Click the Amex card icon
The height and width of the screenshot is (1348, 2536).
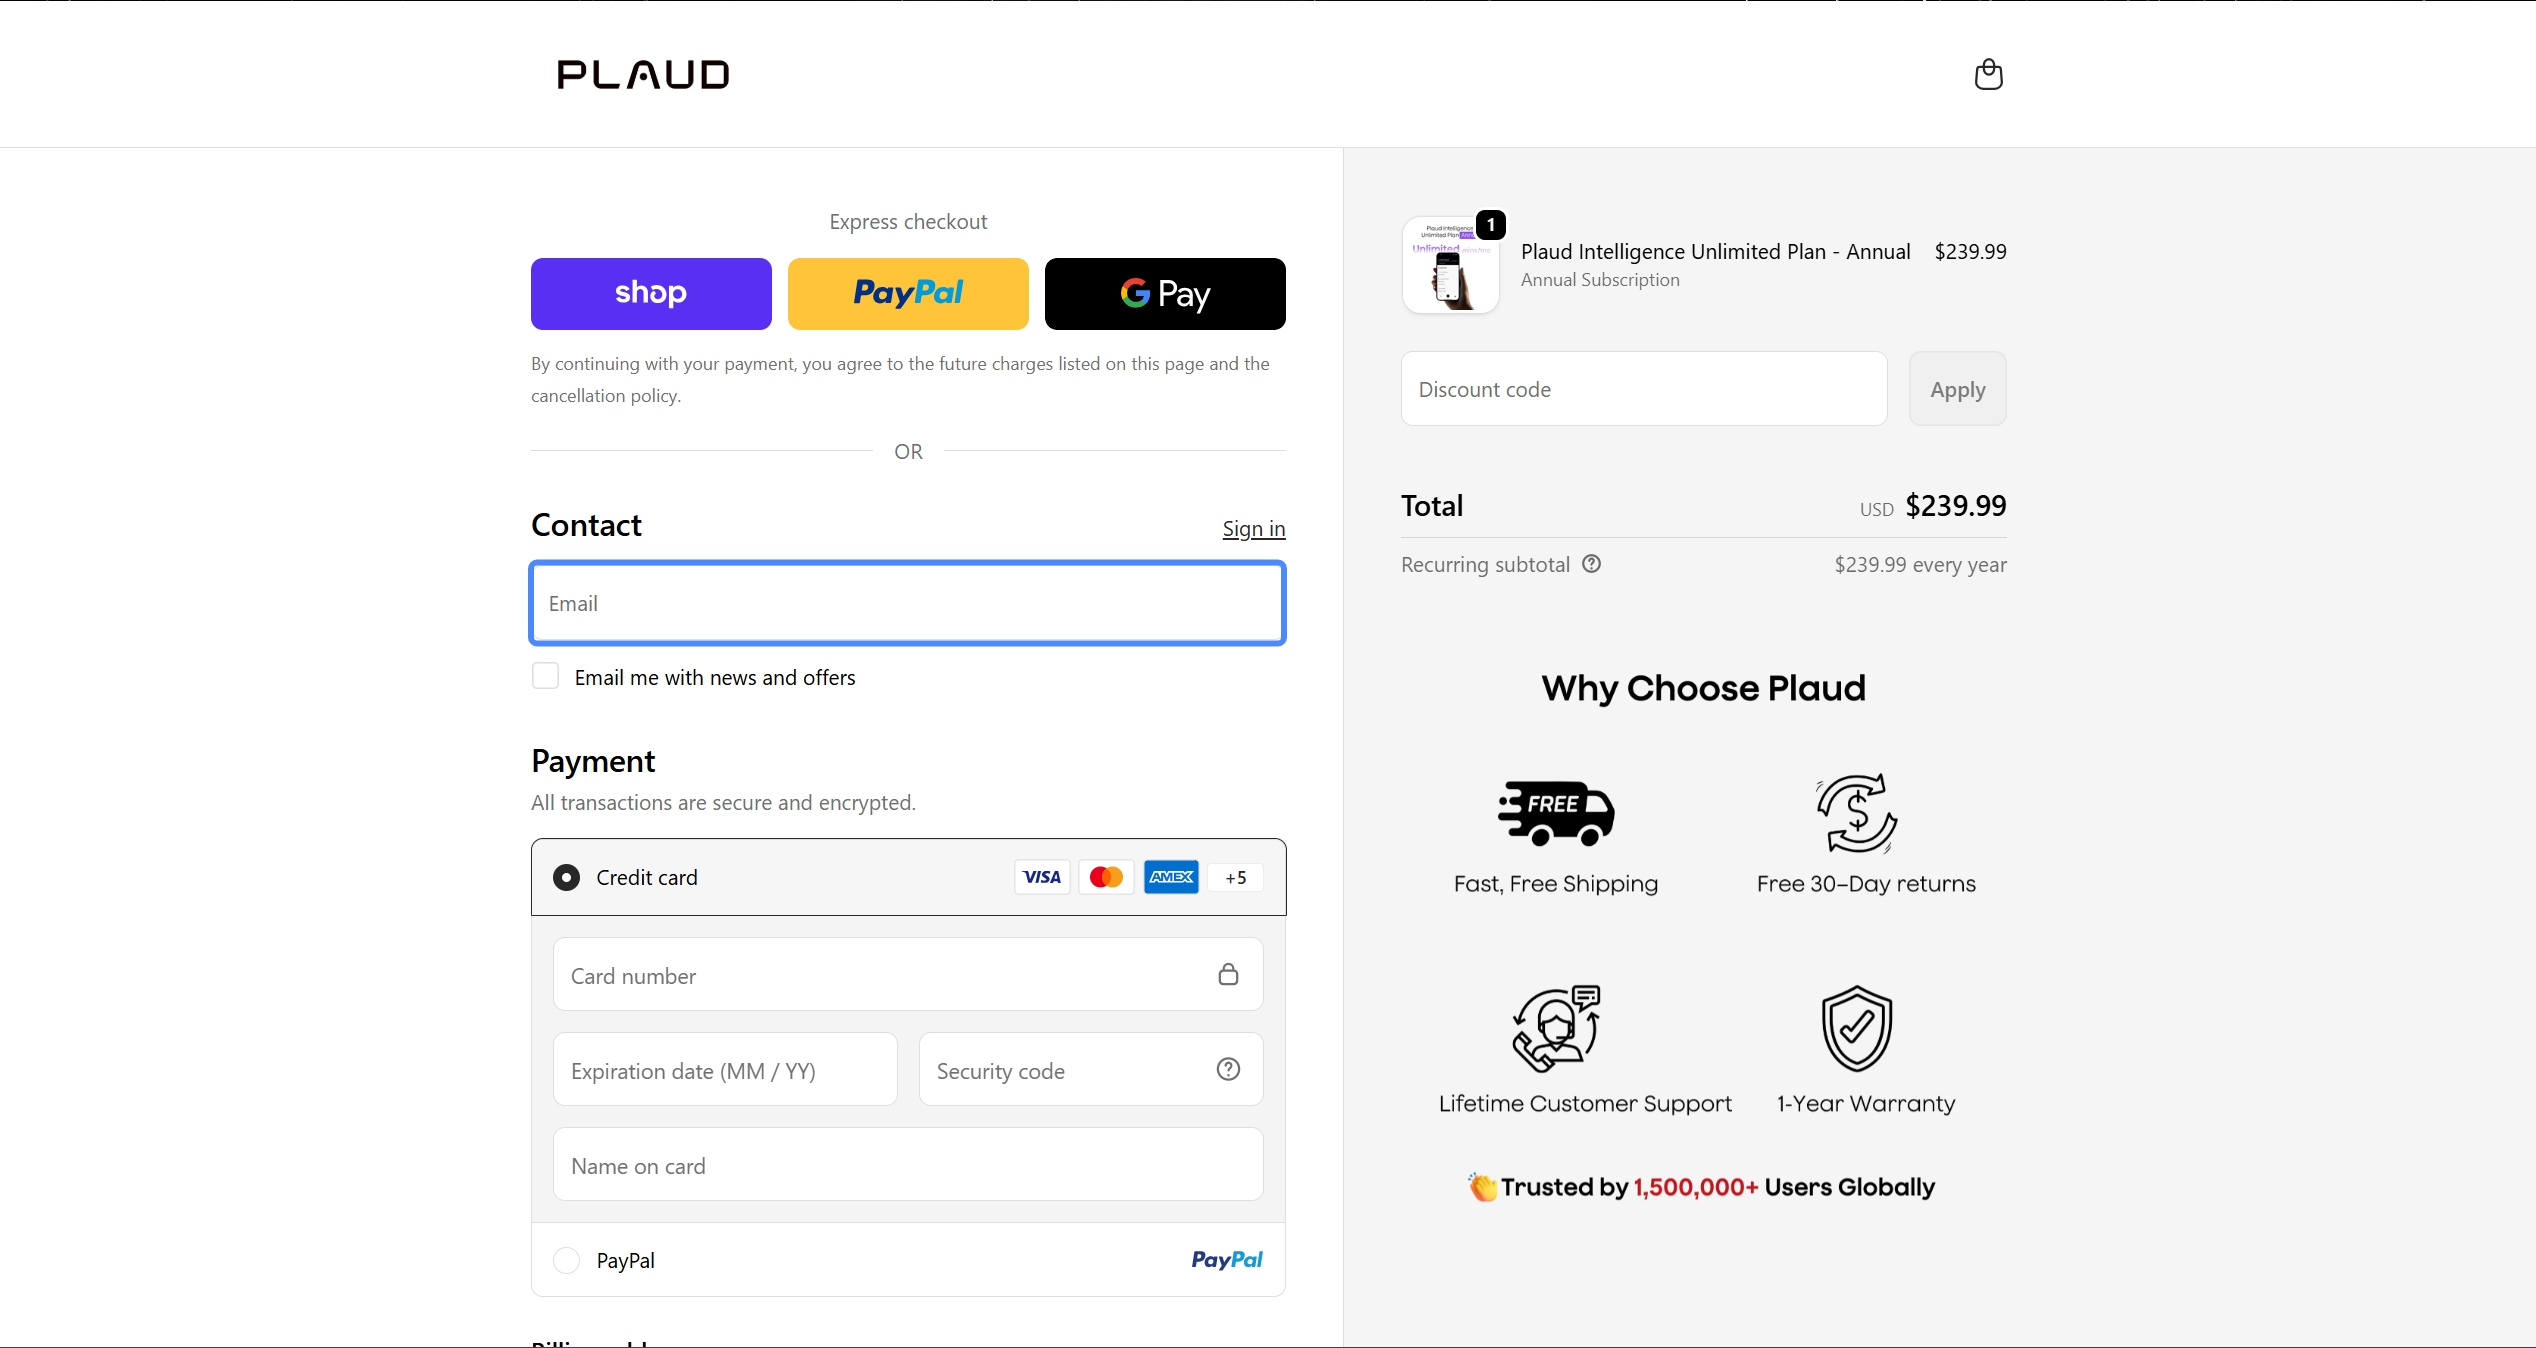(1171, 877)
